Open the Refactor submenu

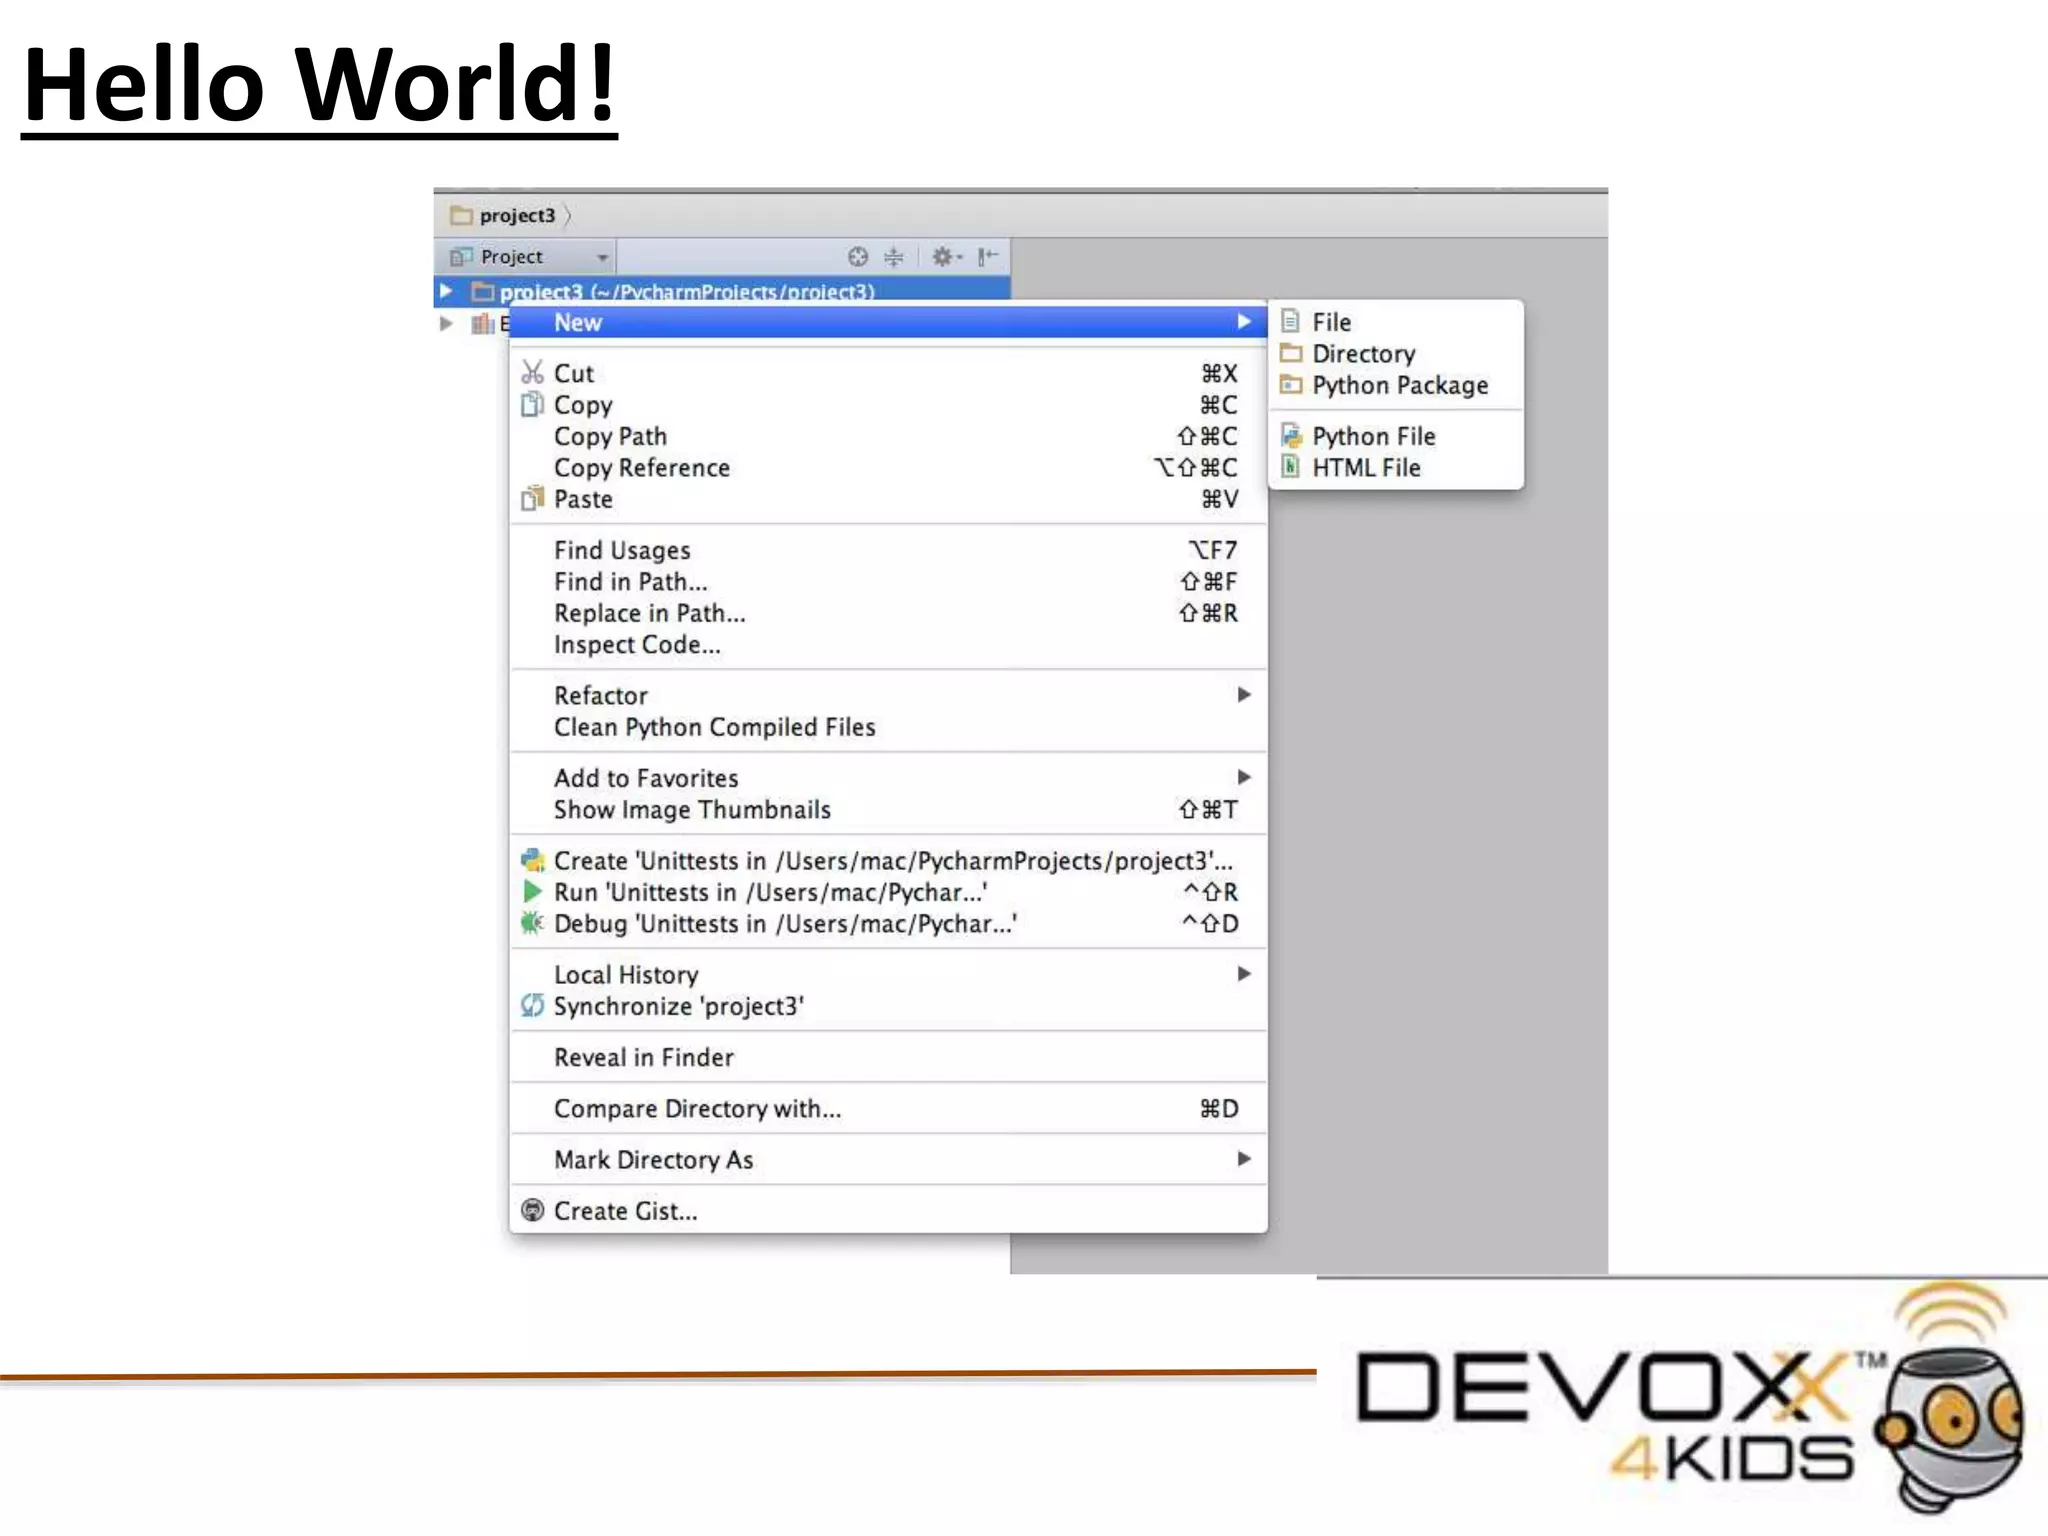tap(600, 696)
